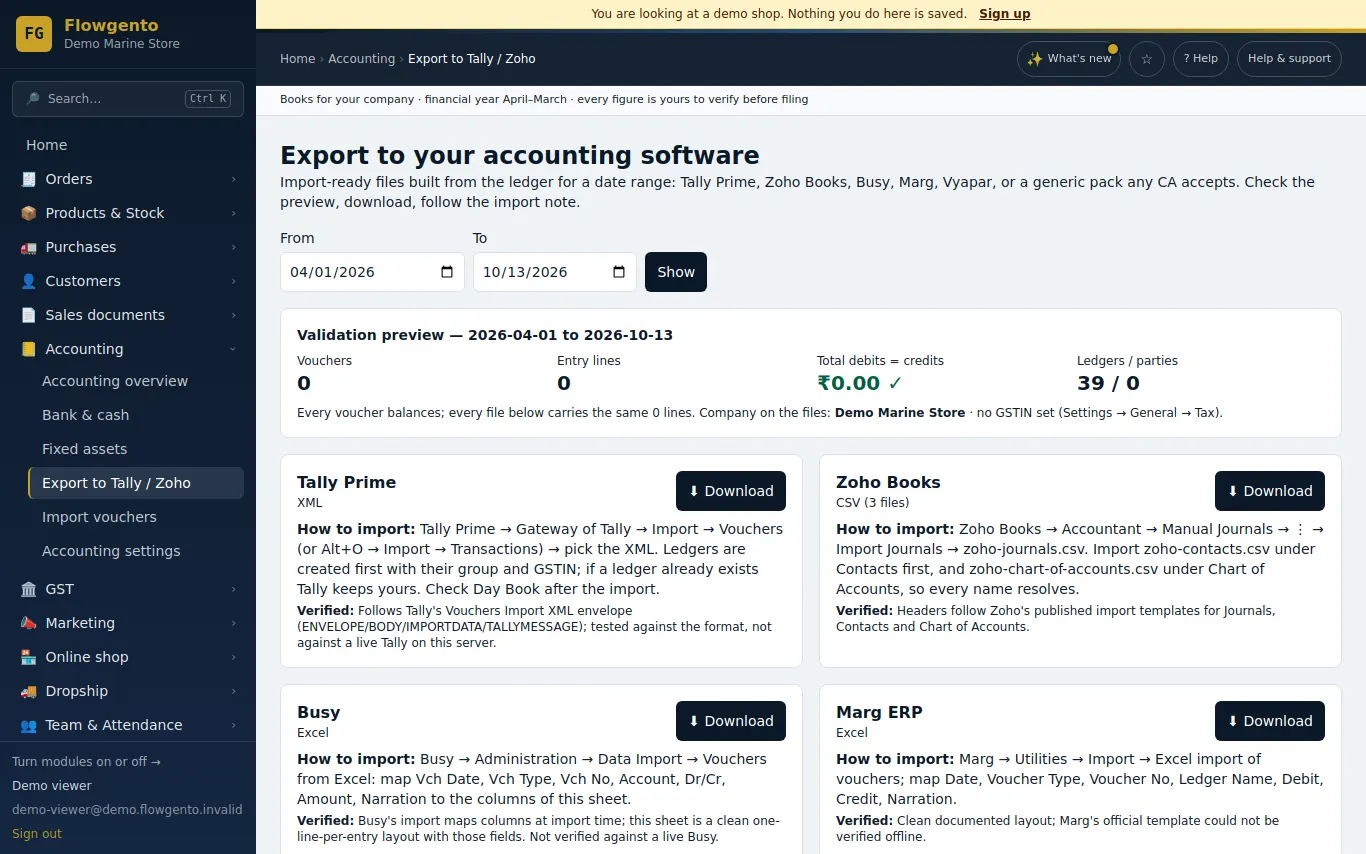Screen dimensions: 1366x854
Task: Click the Sales documents page icon
Action: (28, 315)
